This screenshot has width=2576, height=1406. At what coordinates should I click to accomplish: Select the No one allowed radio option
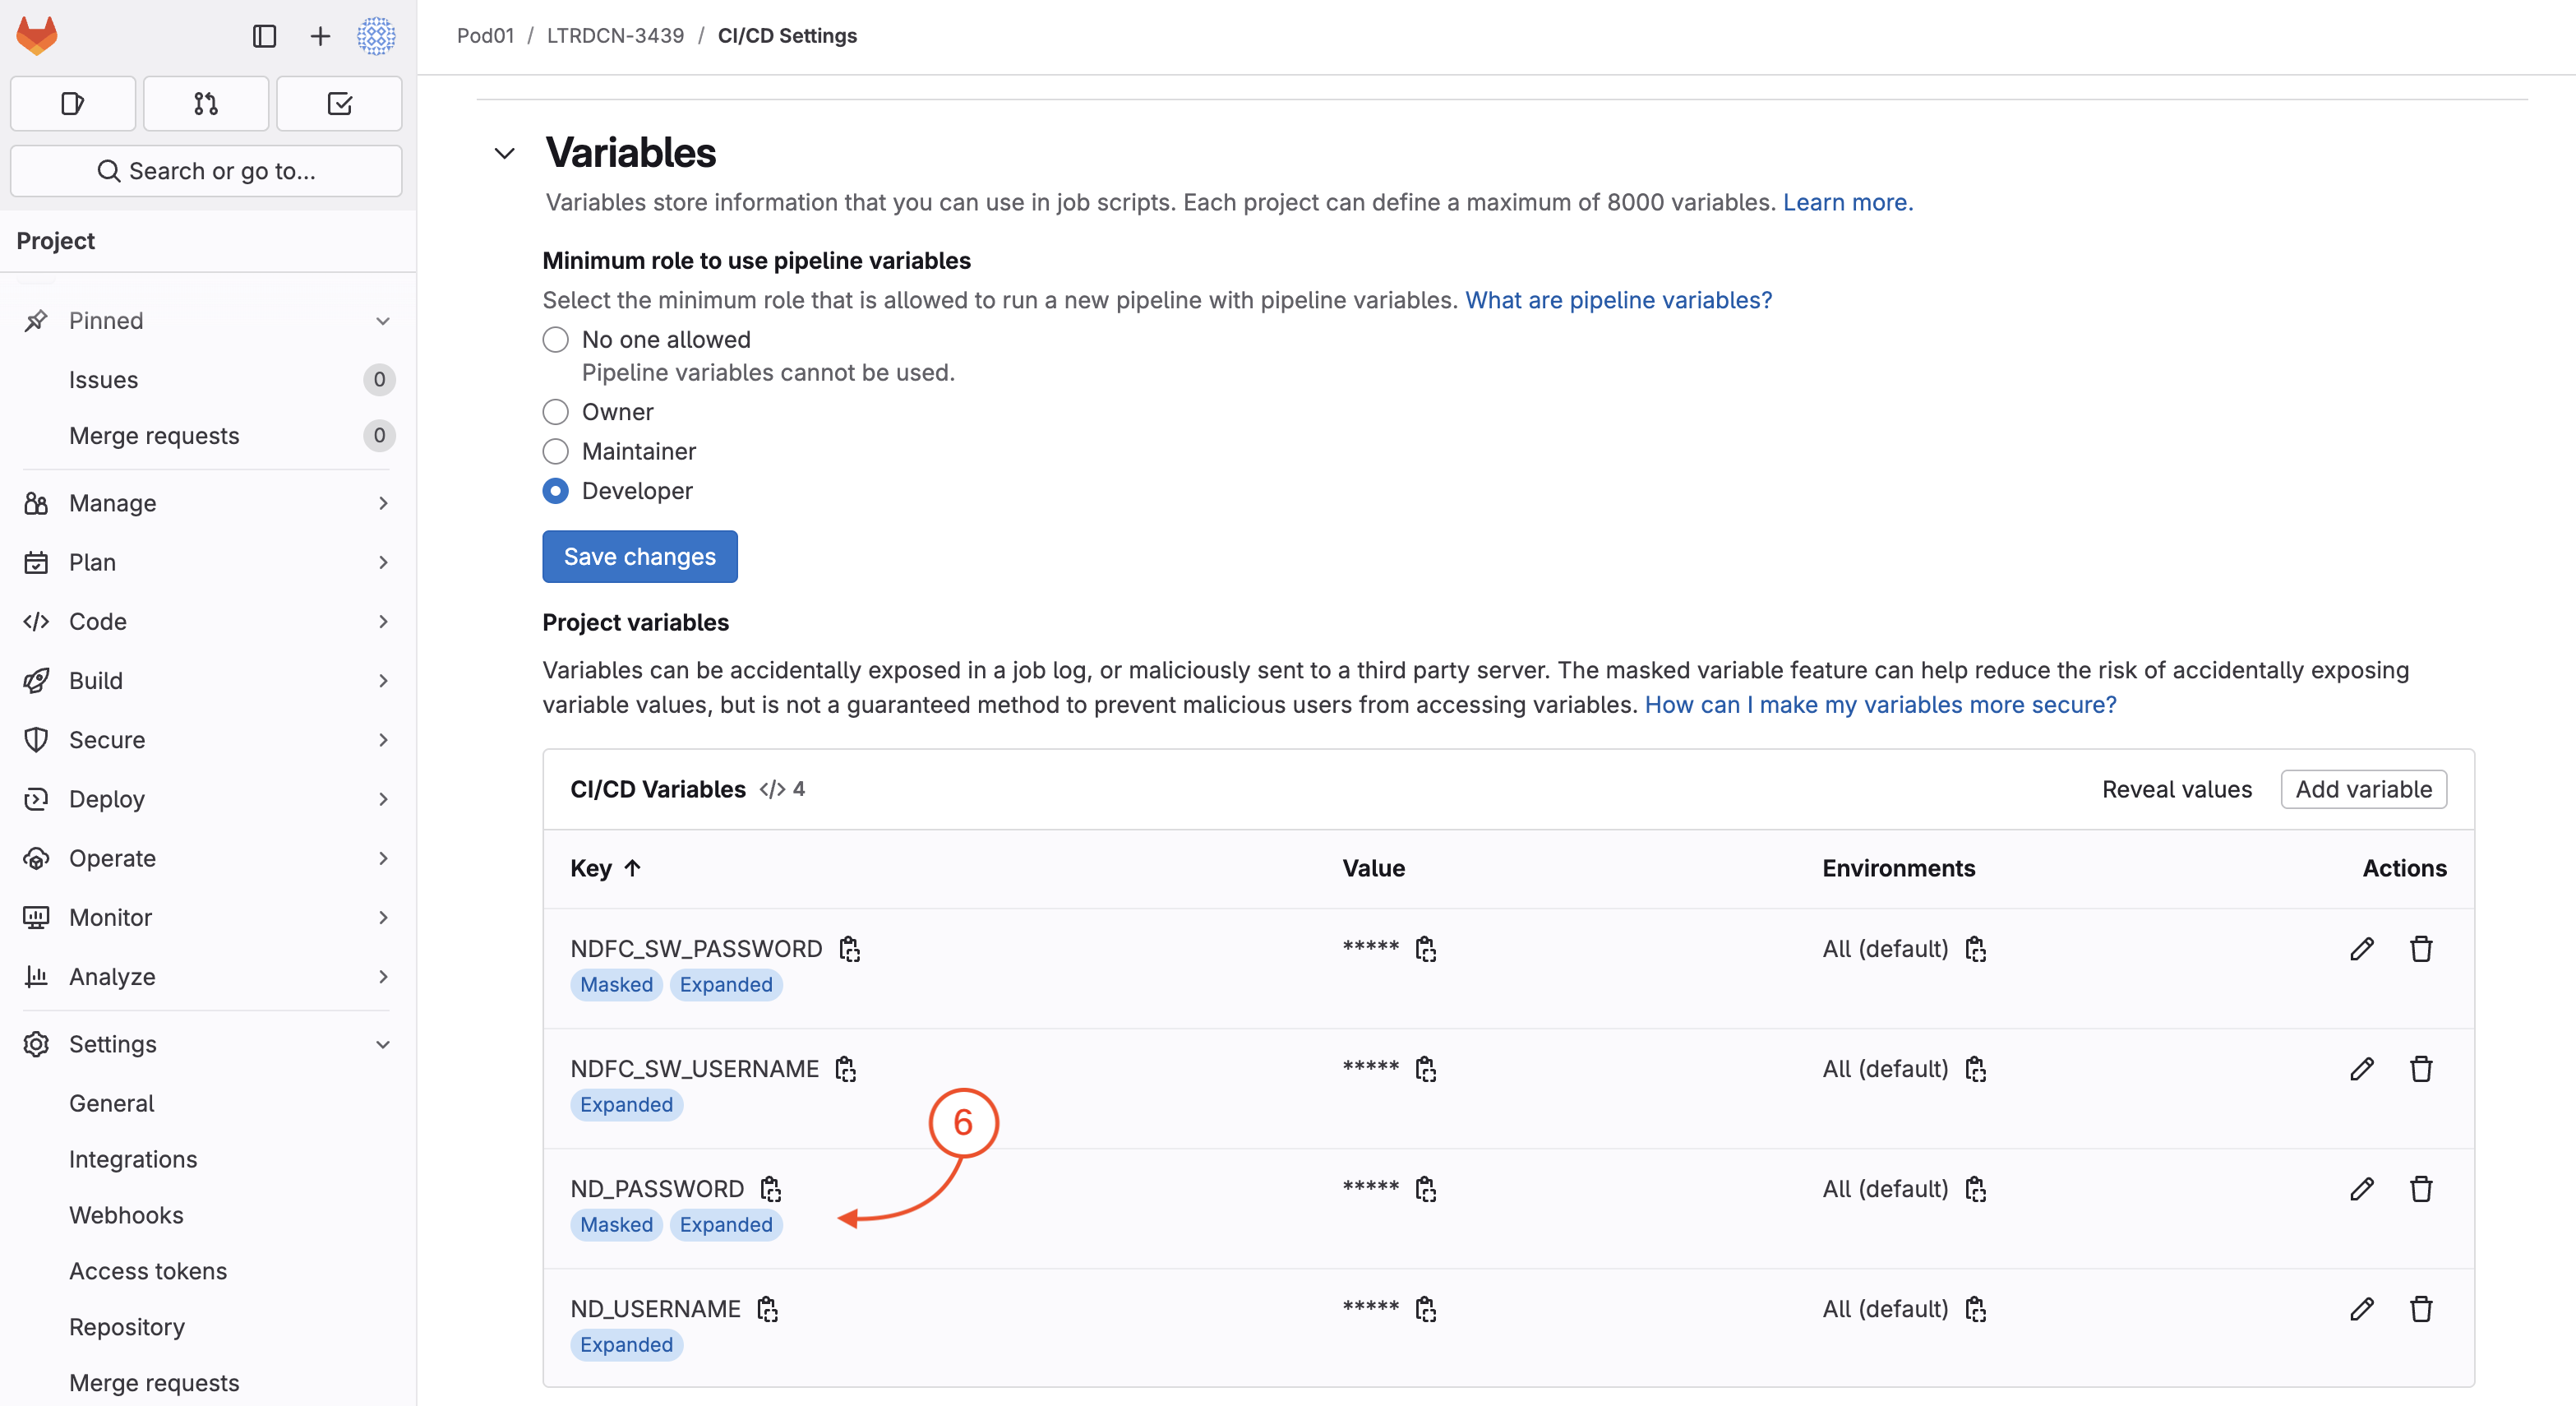(556, 339)
